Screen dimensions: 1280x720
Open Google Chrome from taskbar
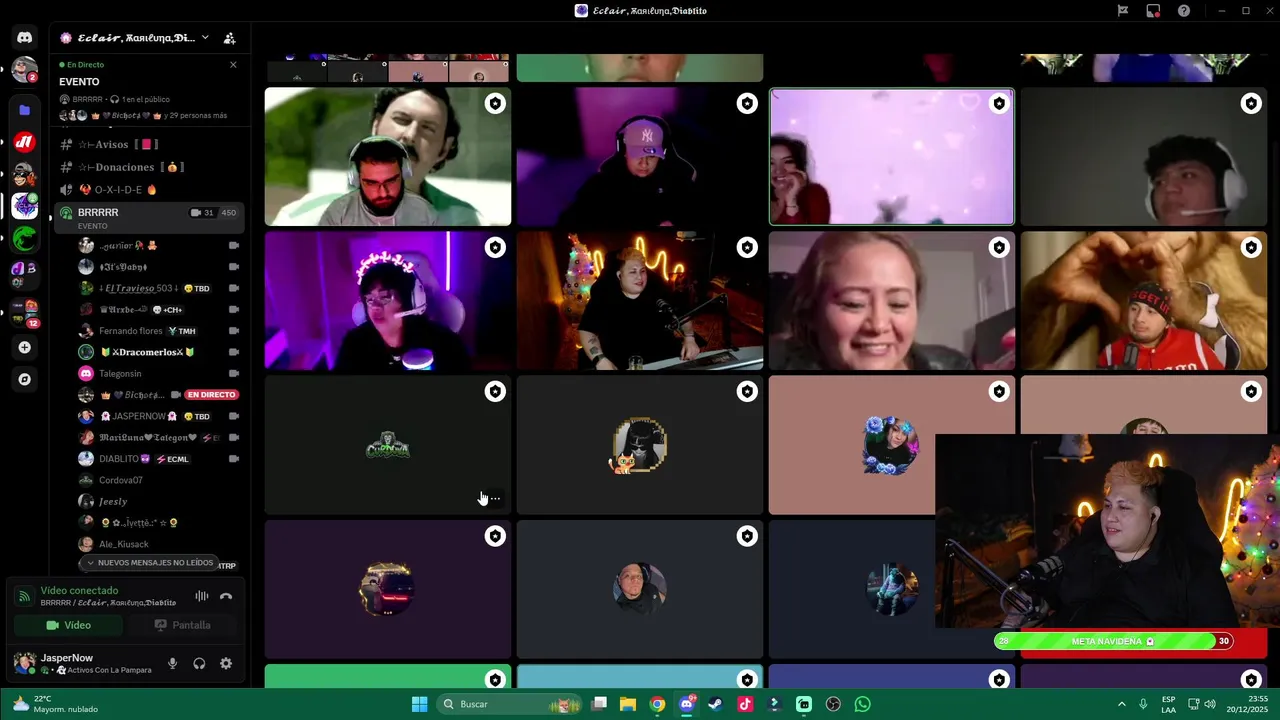657,704
